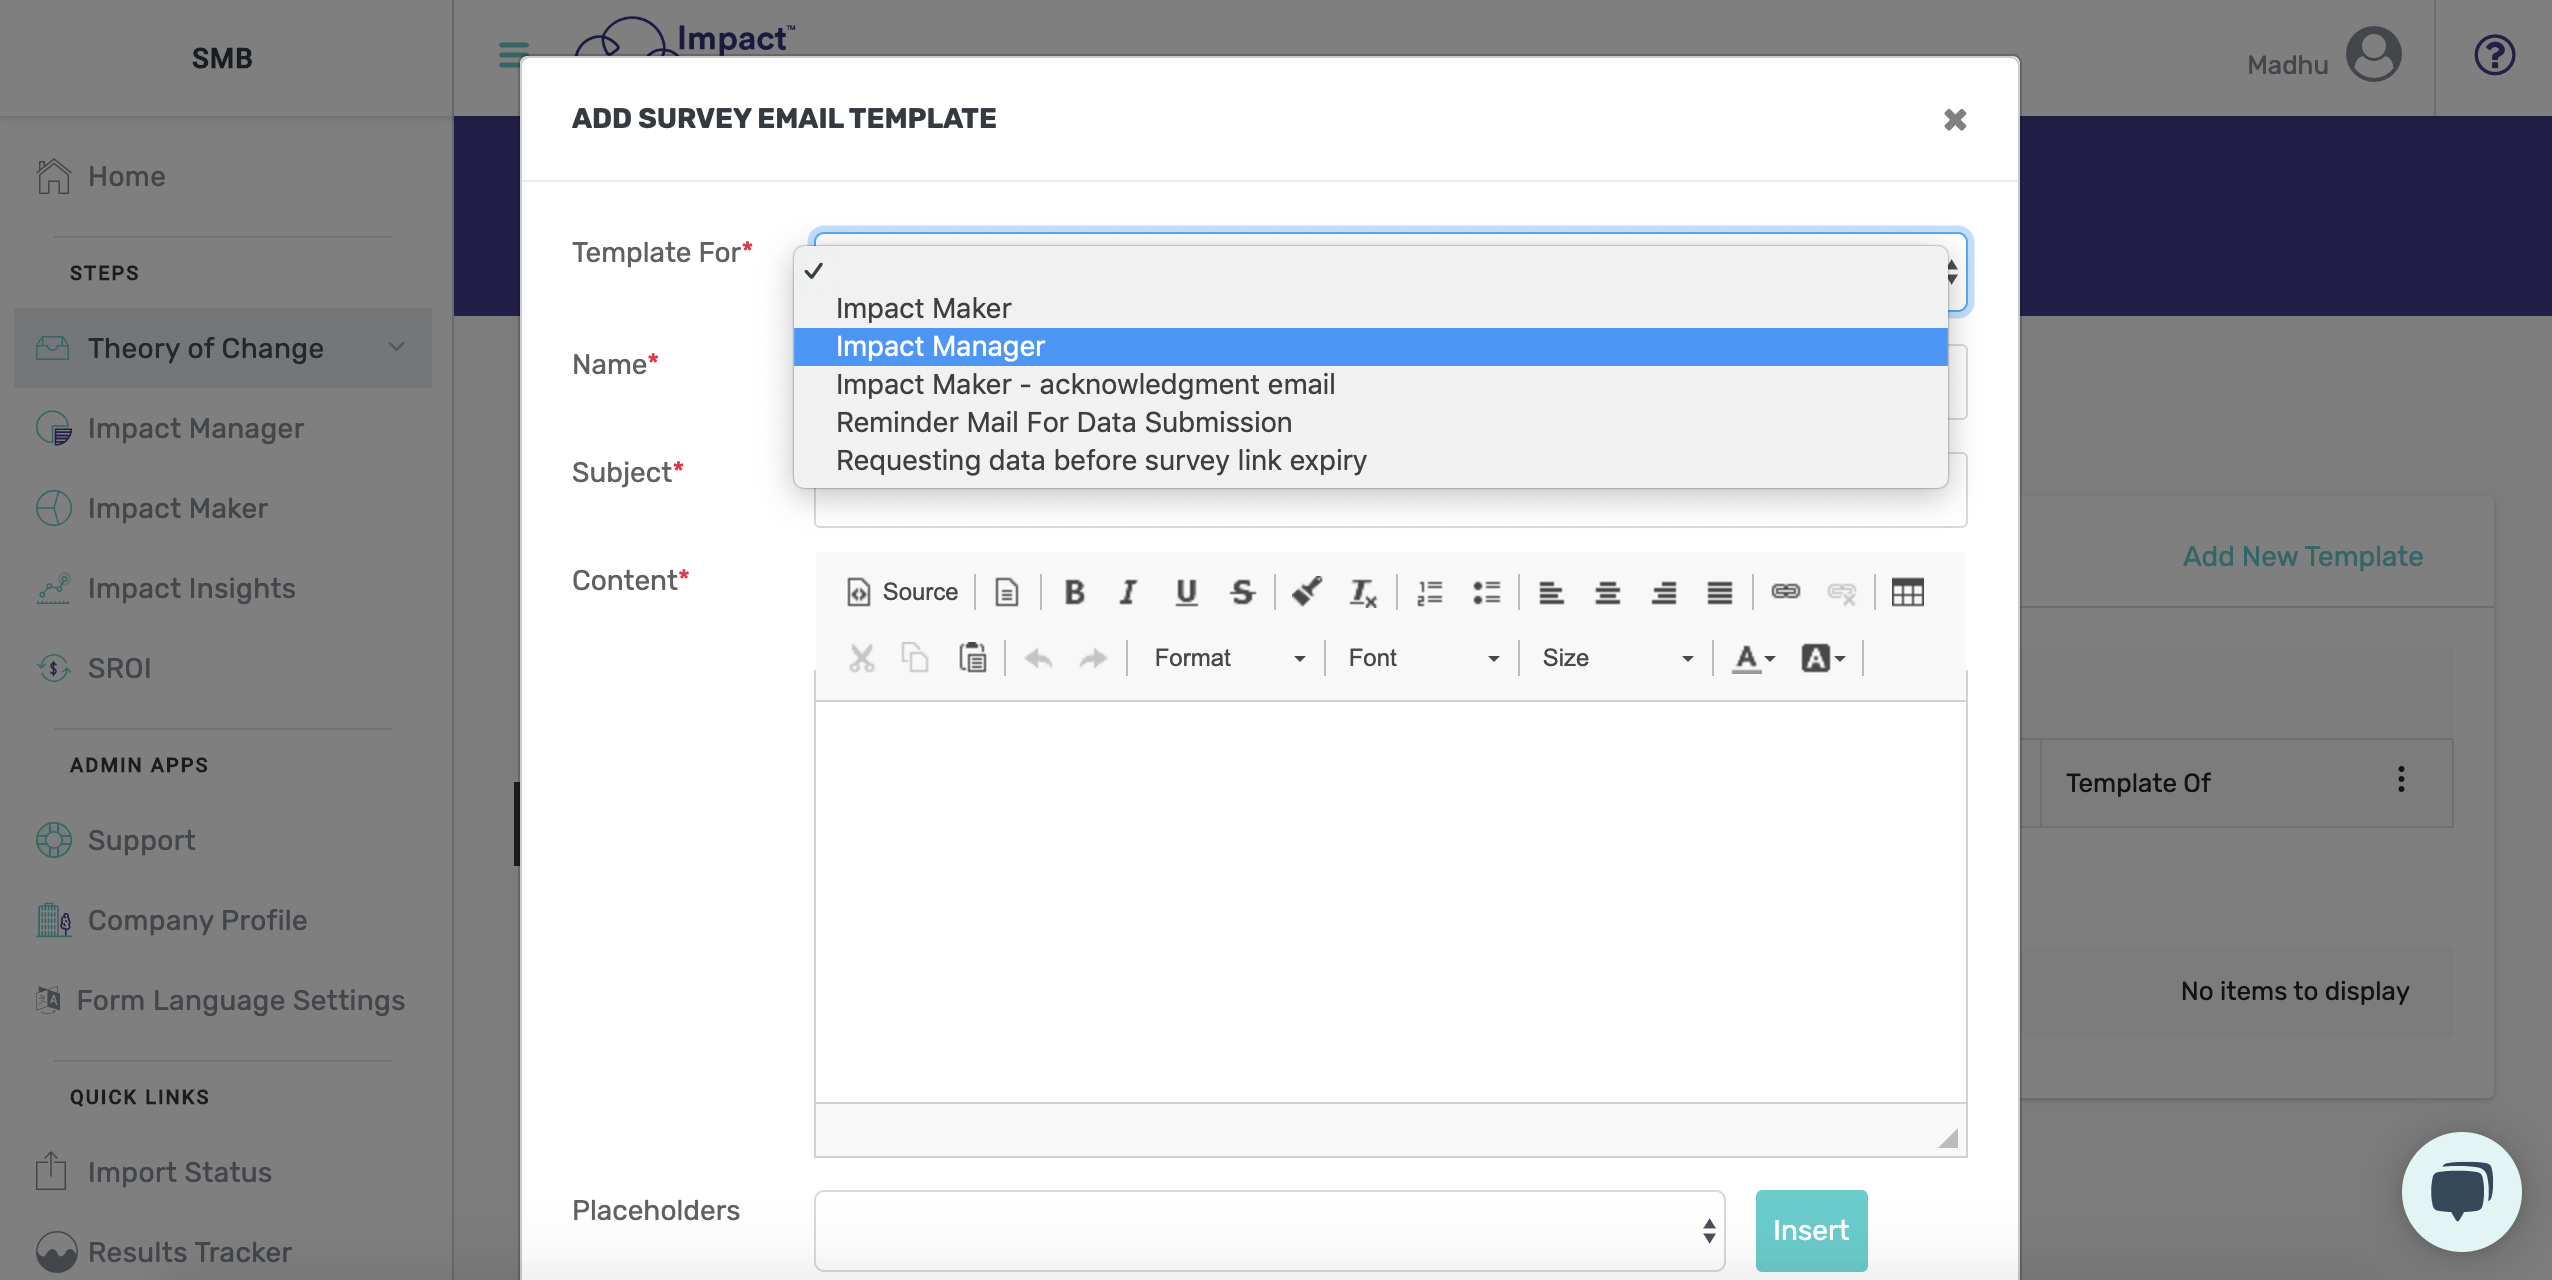Click the Template For dropdown stepper arrows

coord(1952,271)
